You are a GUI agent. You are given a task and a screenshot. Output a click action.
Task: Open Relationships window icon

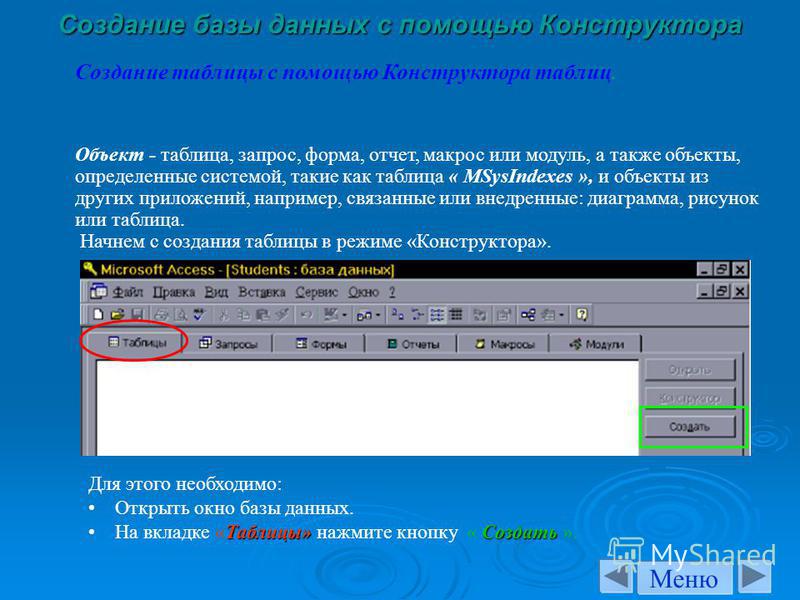[528, 315]
